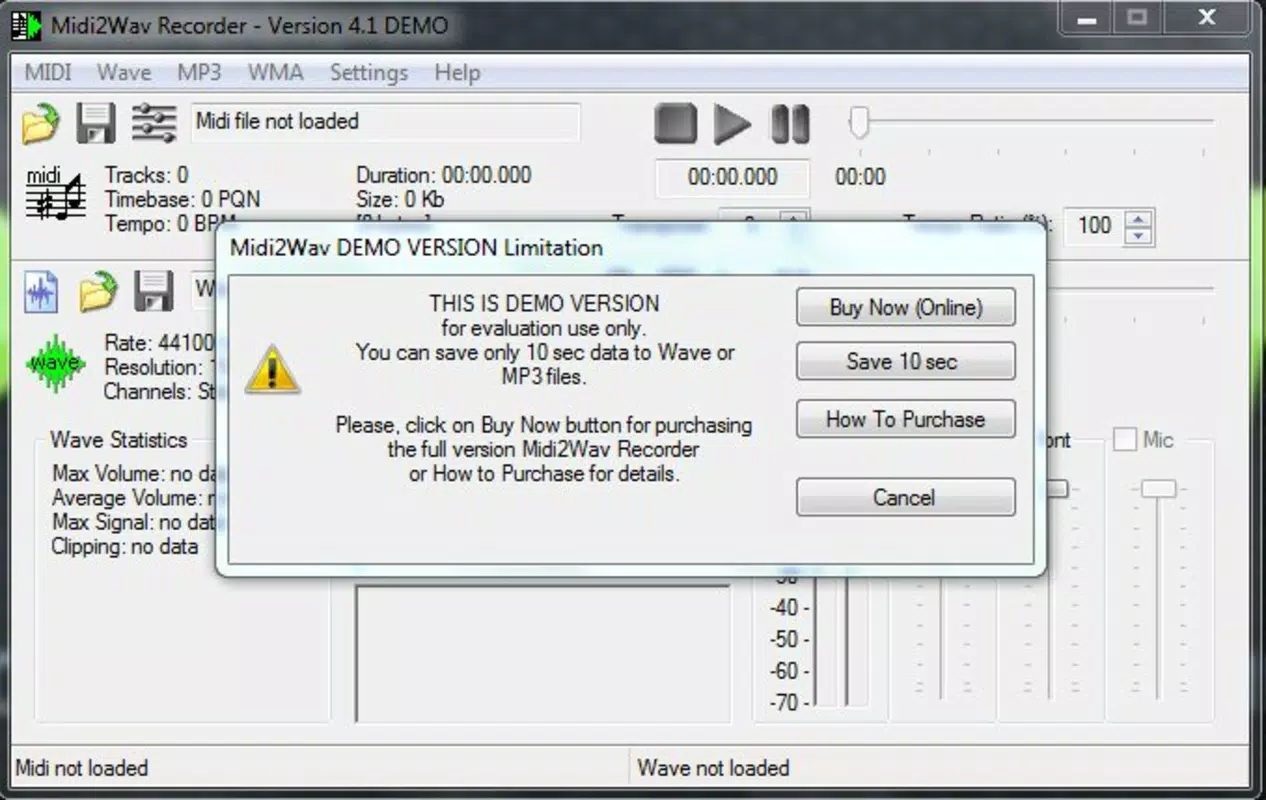Click the MIDI playback position slider thumb
This screenshot has width=1266, height=800.
[859, 123]
